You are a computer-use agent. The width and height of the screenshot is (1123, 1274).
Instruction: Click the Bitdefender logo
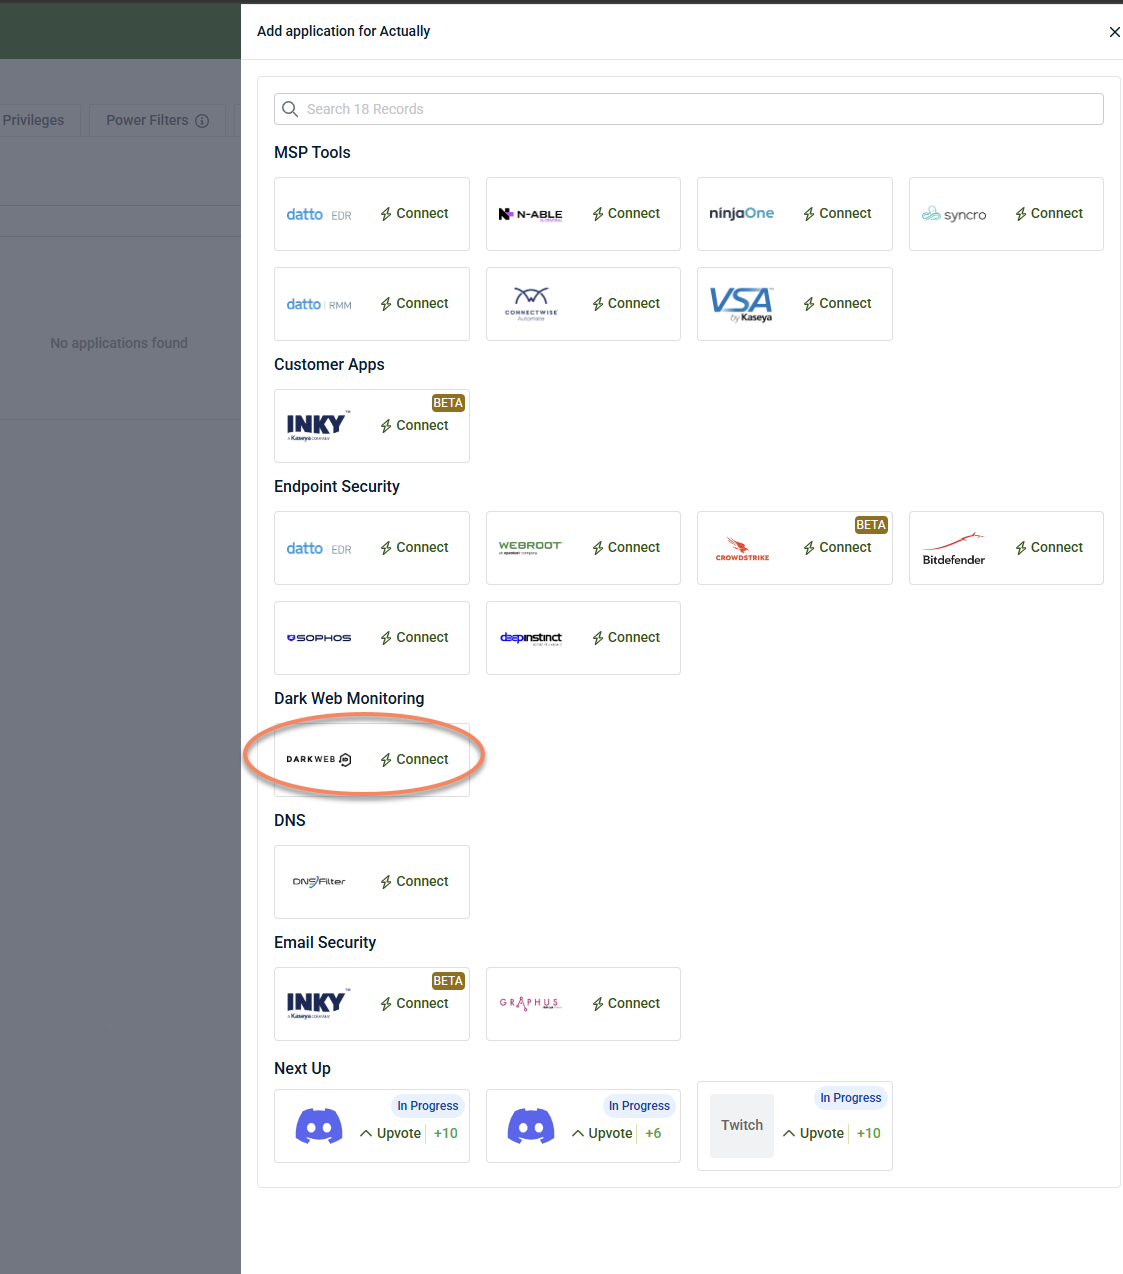click(x=953, y=549)
